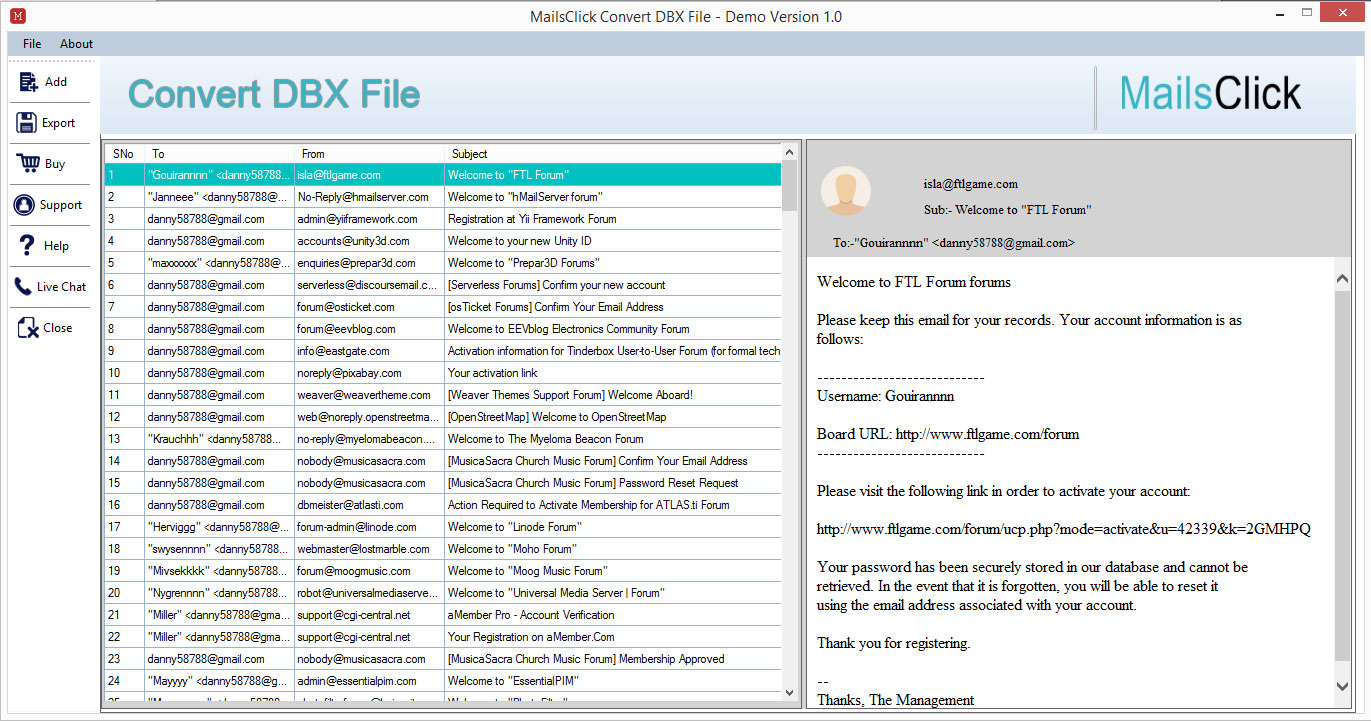This screenshot has height=721, width=1371.
Task: Click the Live Chat phone icon
Action: (x=23, y=287)
